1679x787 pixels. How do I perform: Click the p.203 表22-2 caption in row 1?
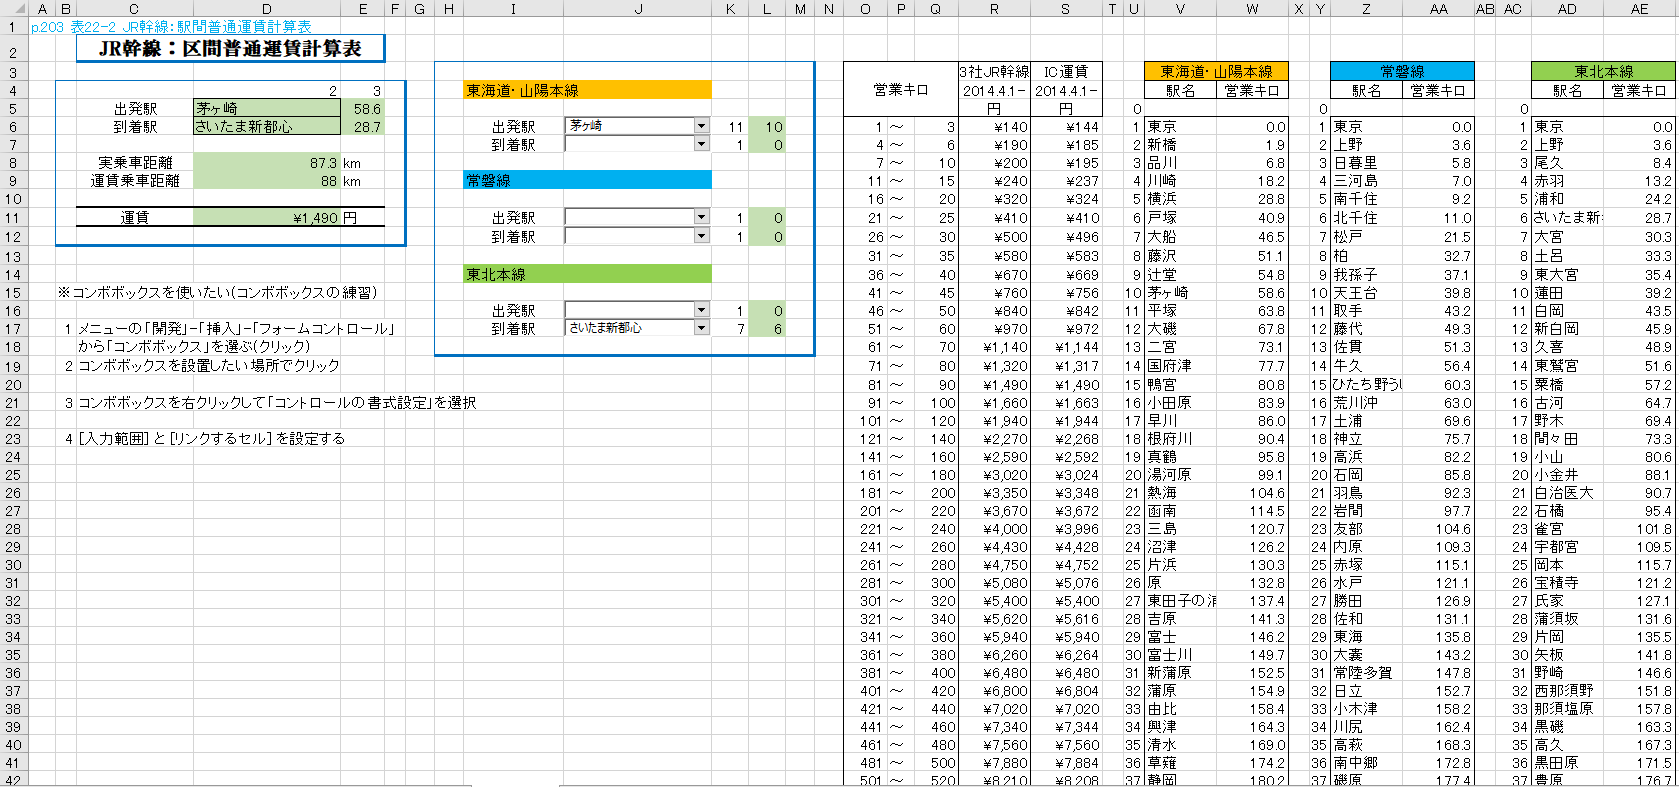pos(171,27)
